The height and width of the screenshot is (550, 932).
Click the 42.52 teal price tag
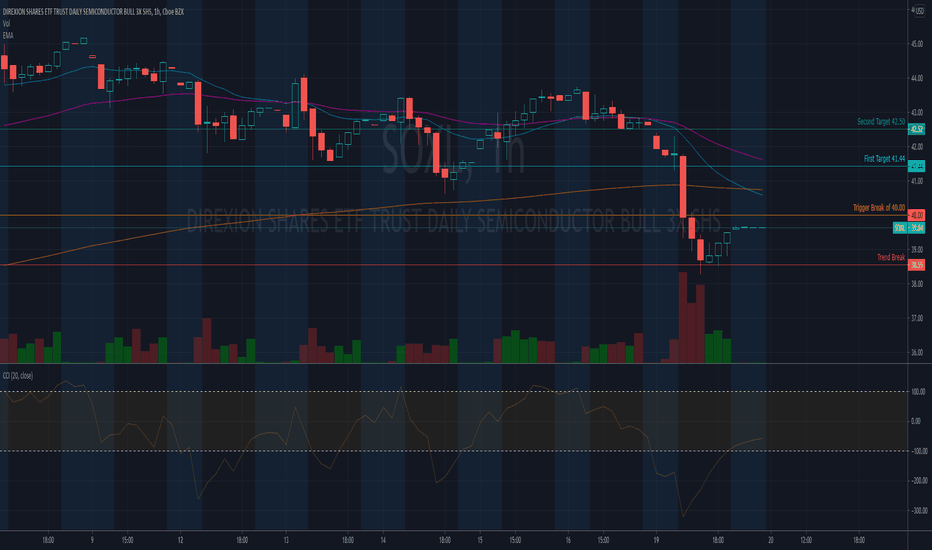click(917, 129)
